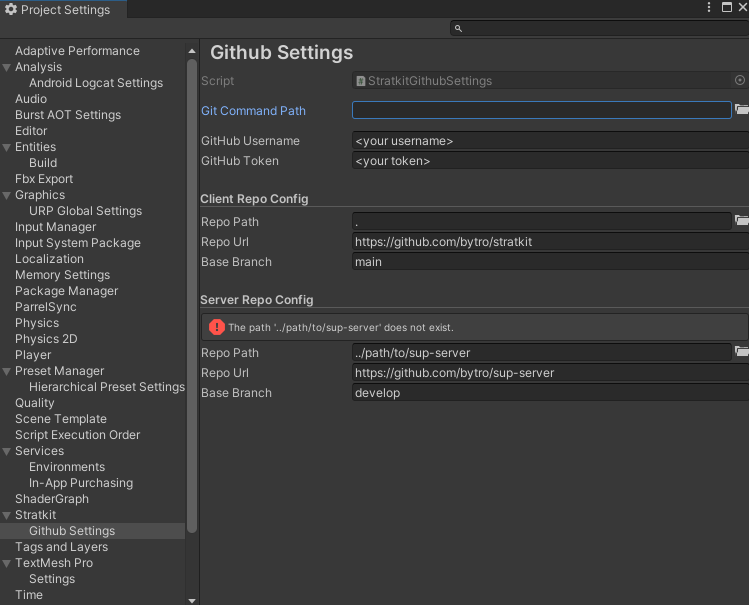Open object picker for Script field
The width and height of the screenshot is (749, 605).
739,80
